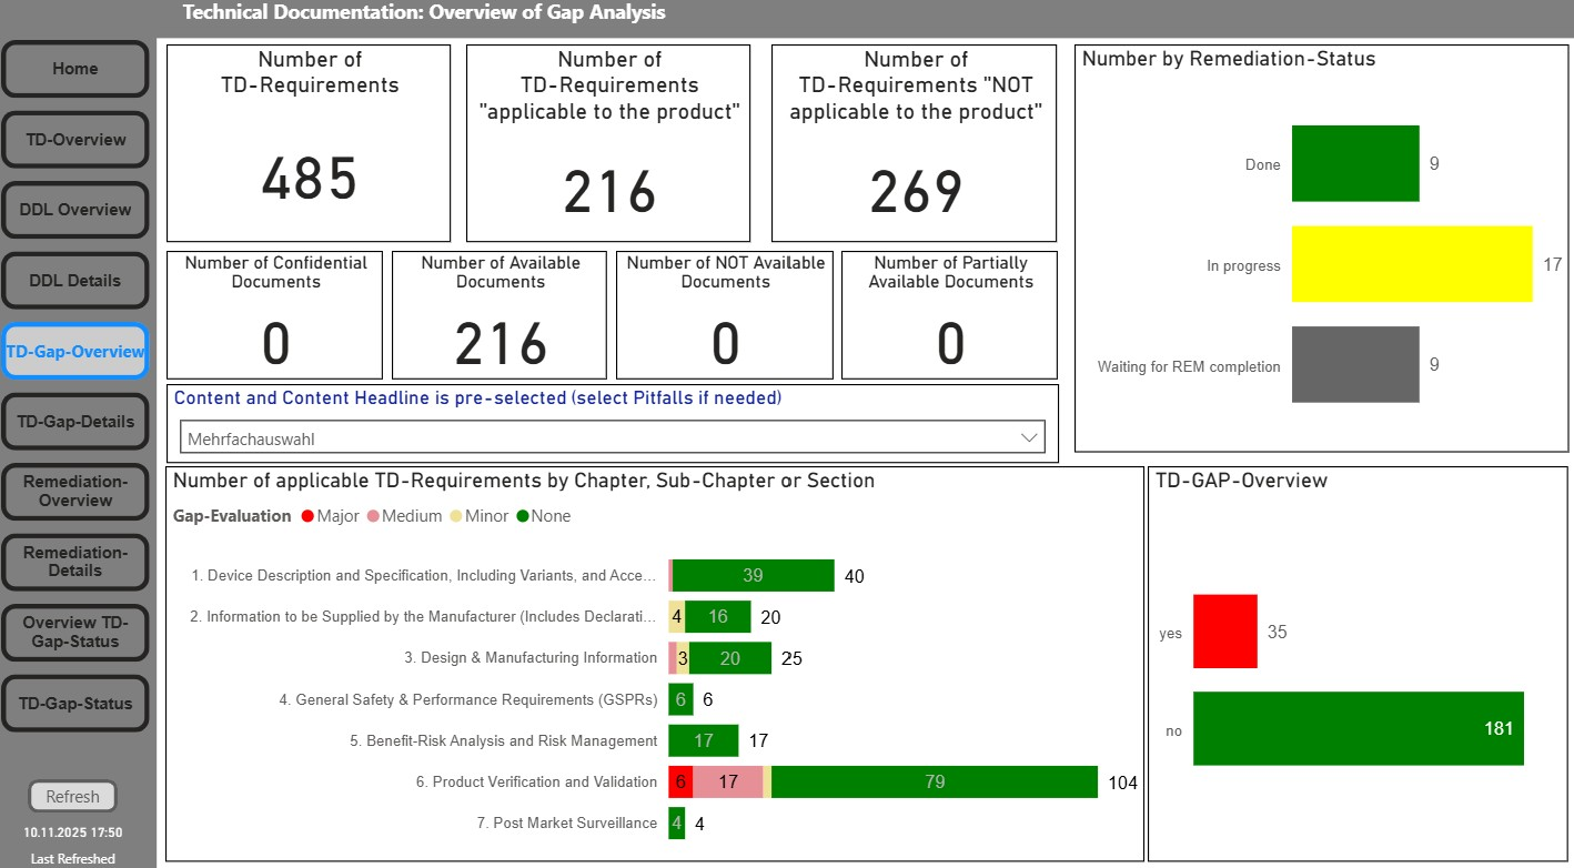The width and height of the screenshot is (1574, 868).
Task: Expand the Mehrfachauswahl dropdown chevron
Action: point(1028,438)
